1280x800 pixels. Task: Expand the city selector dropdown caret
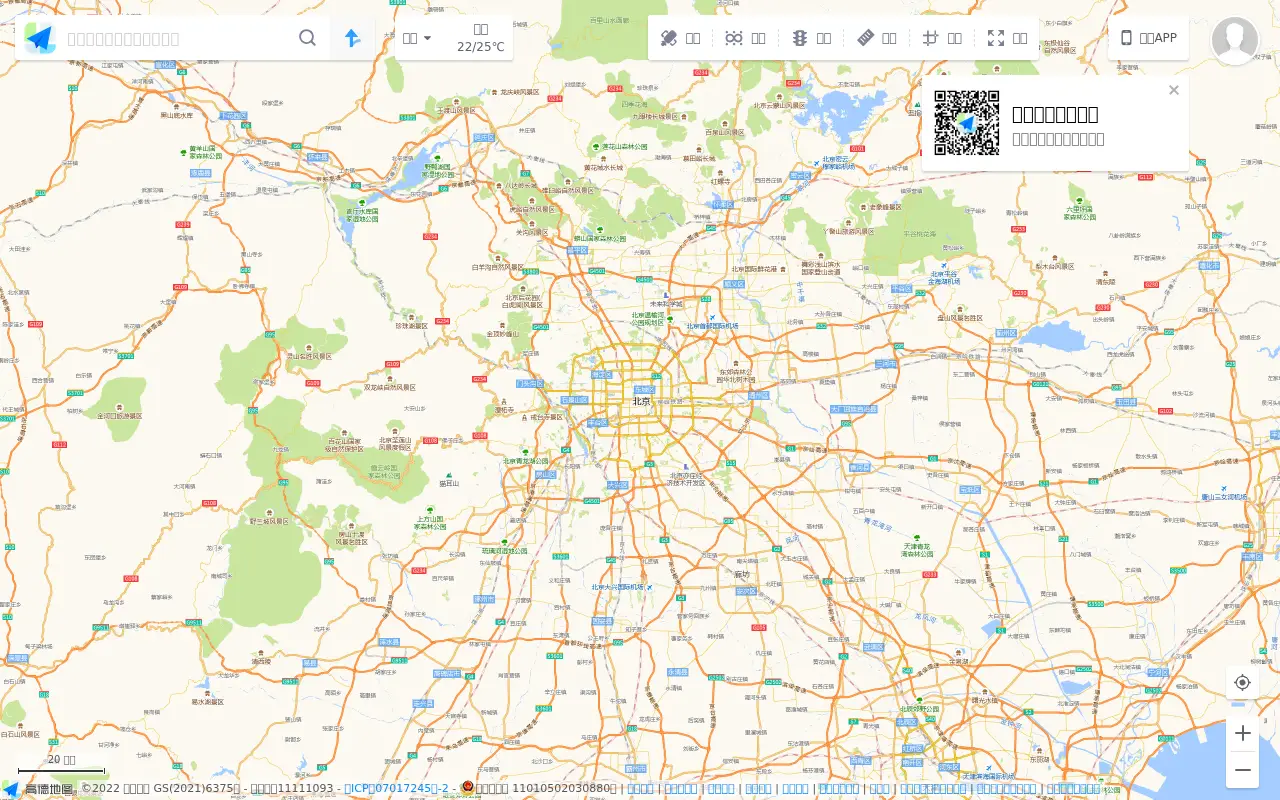pyautogui.click(x=428, y=38)
